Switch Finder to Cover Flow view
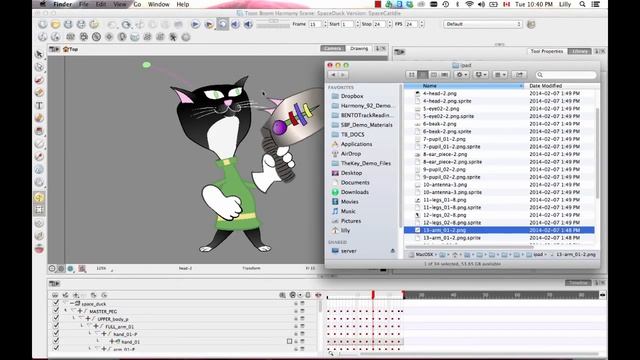The width and height of the screenshot is (640, 360). pyautogui.click(x=444, y=75)
